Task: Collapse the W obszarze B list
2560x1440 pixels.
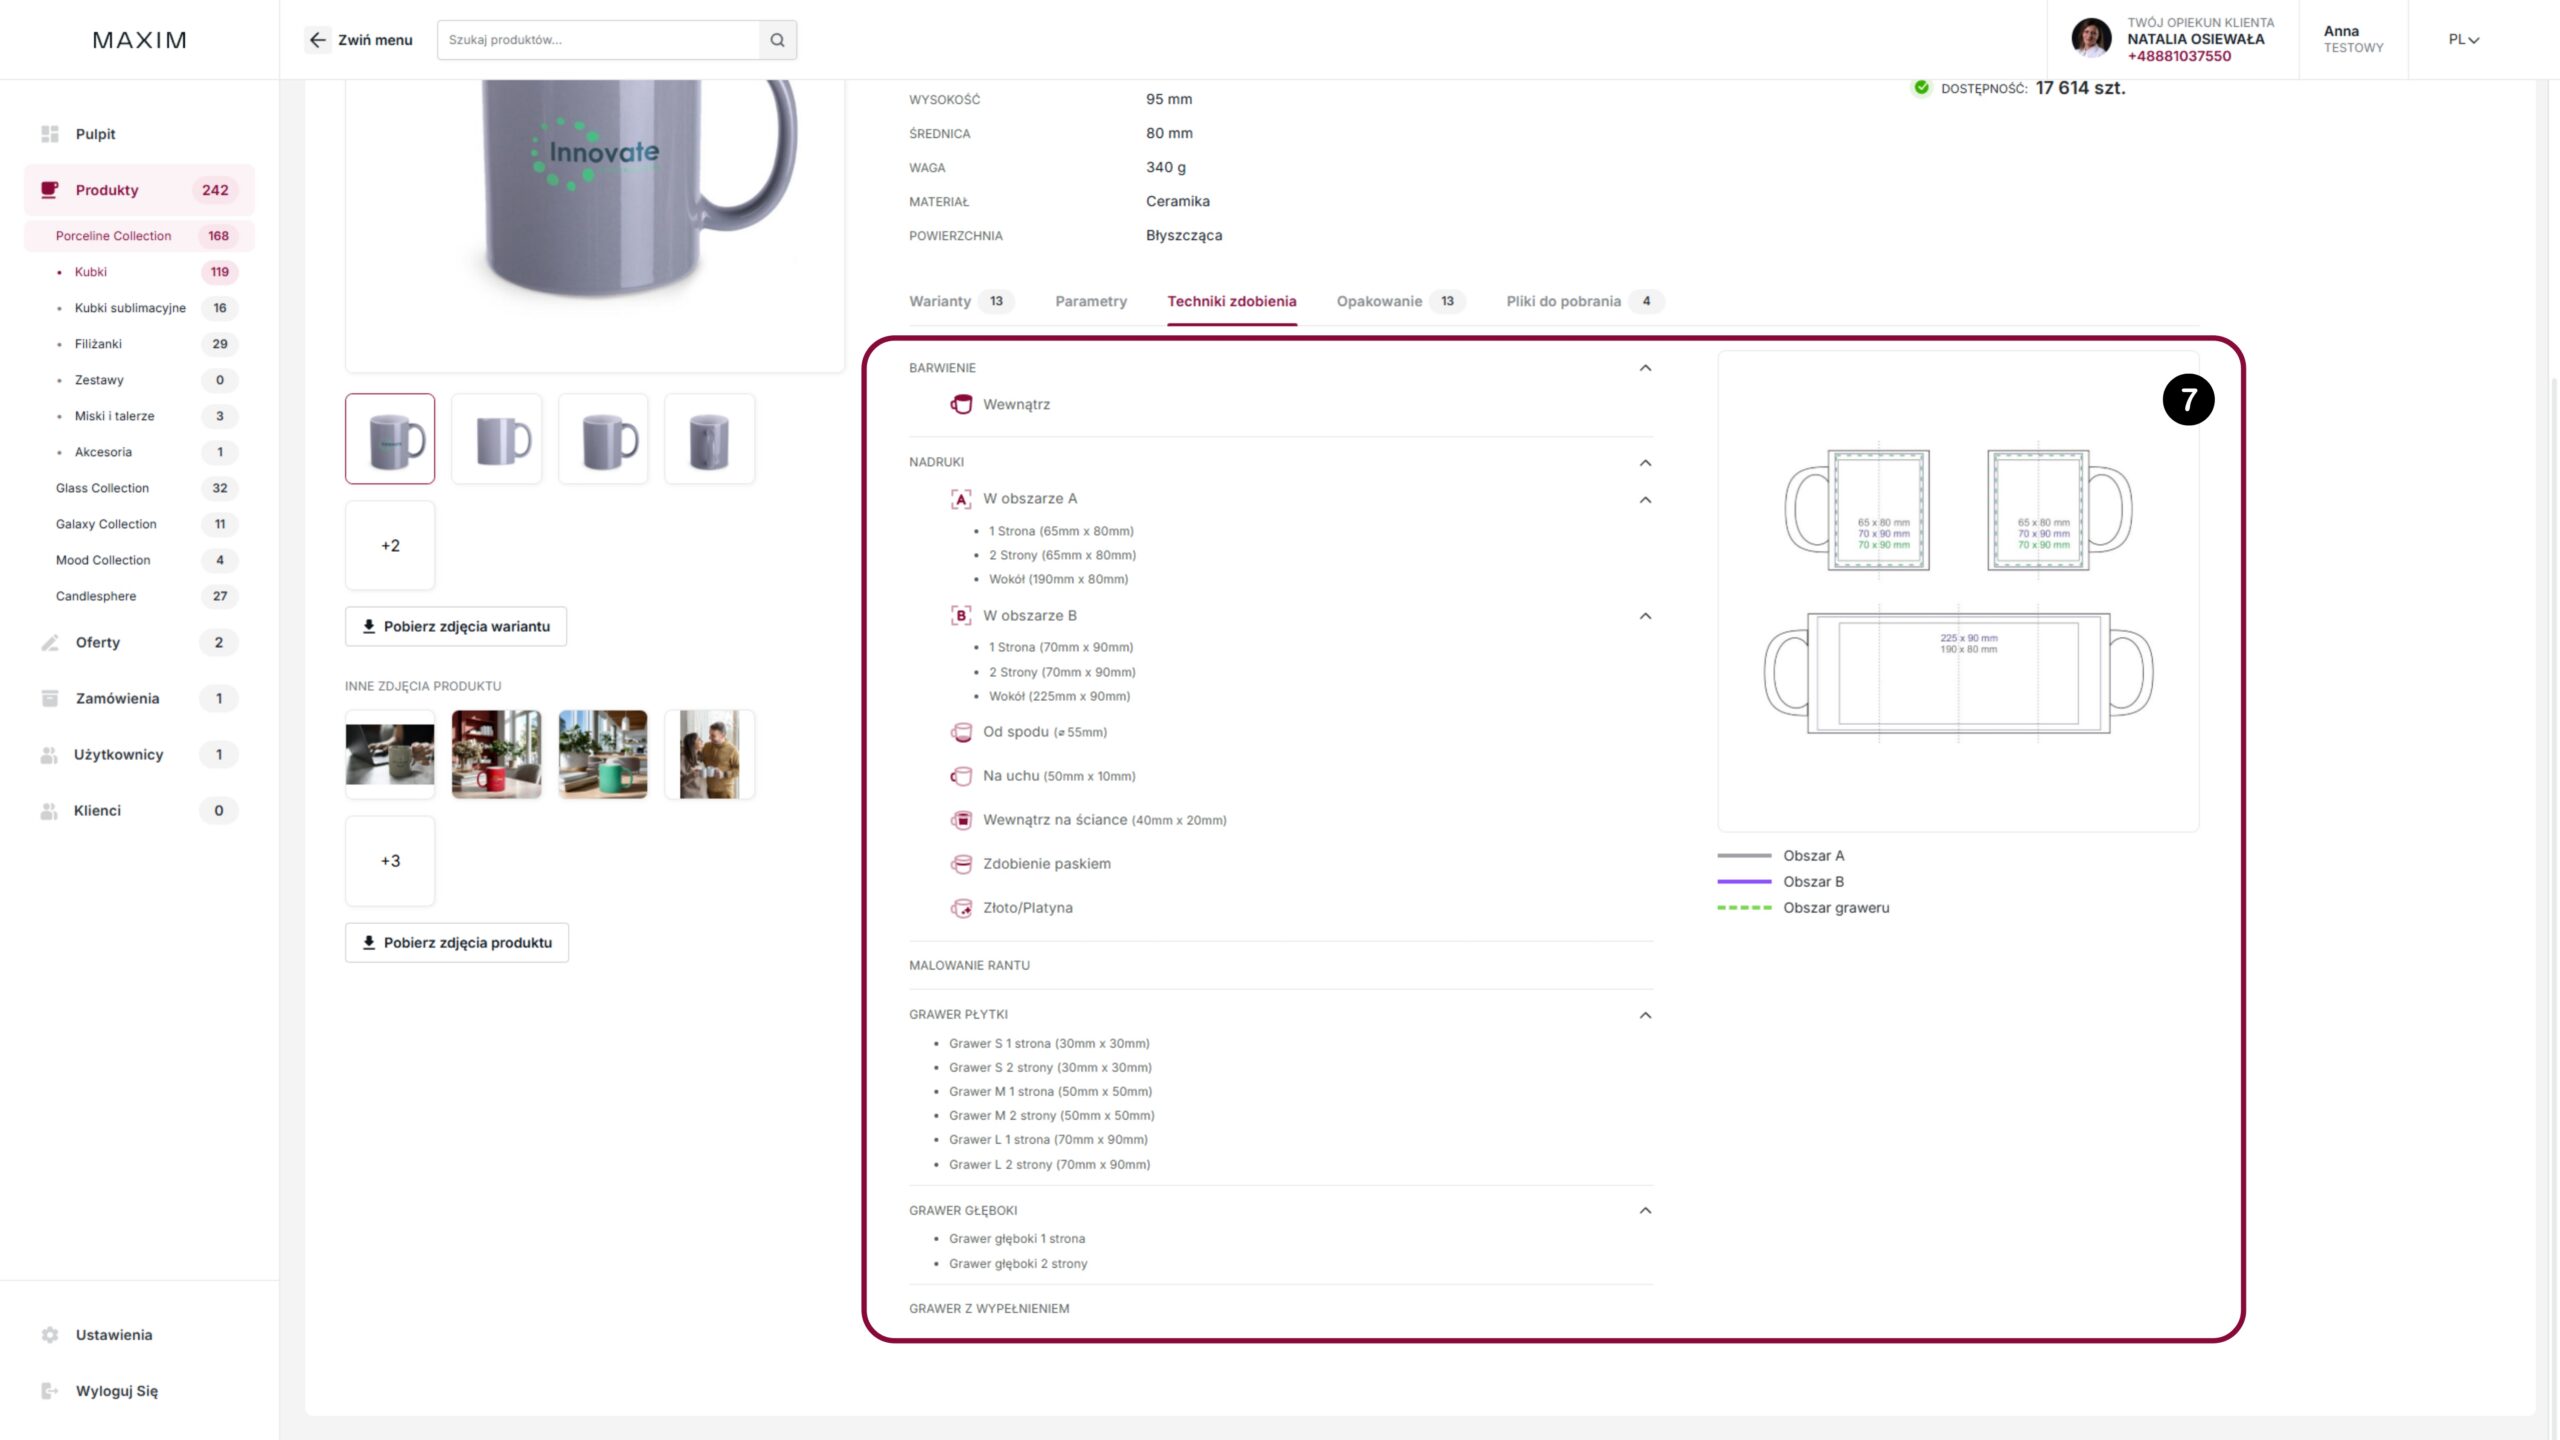Action: 1645,616
